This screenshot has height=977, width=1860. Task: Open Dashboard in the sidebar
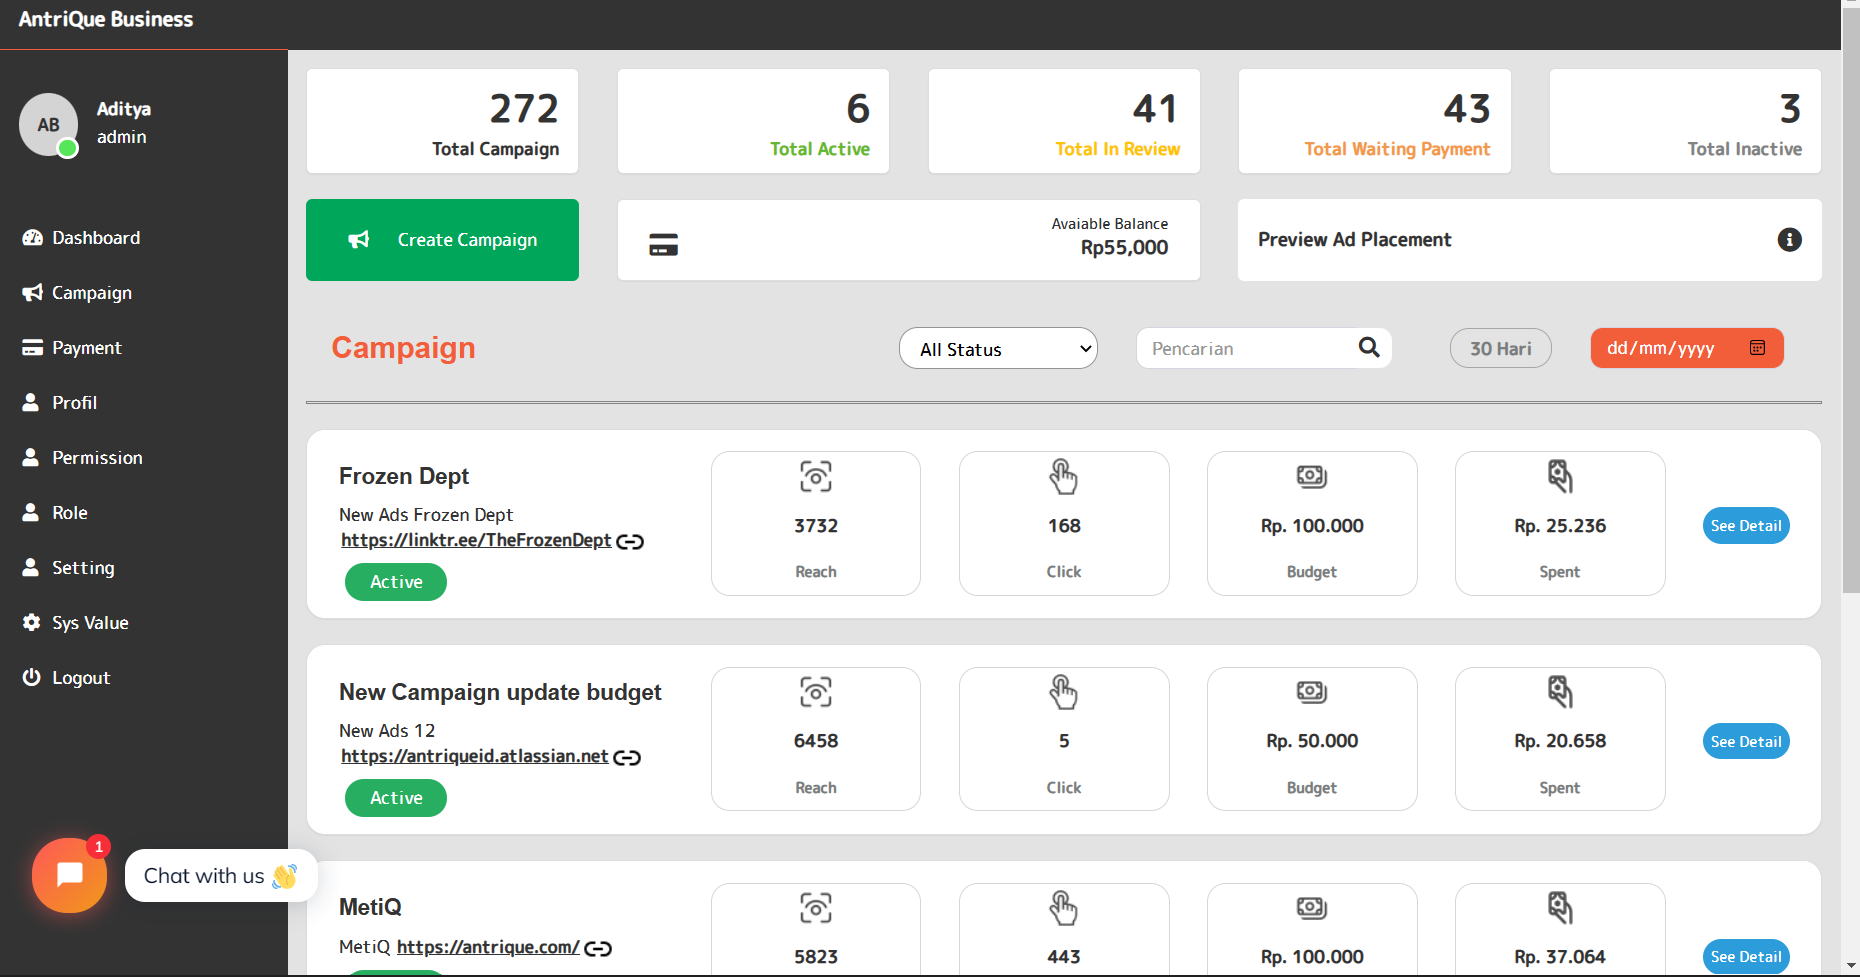coord(95,238)
